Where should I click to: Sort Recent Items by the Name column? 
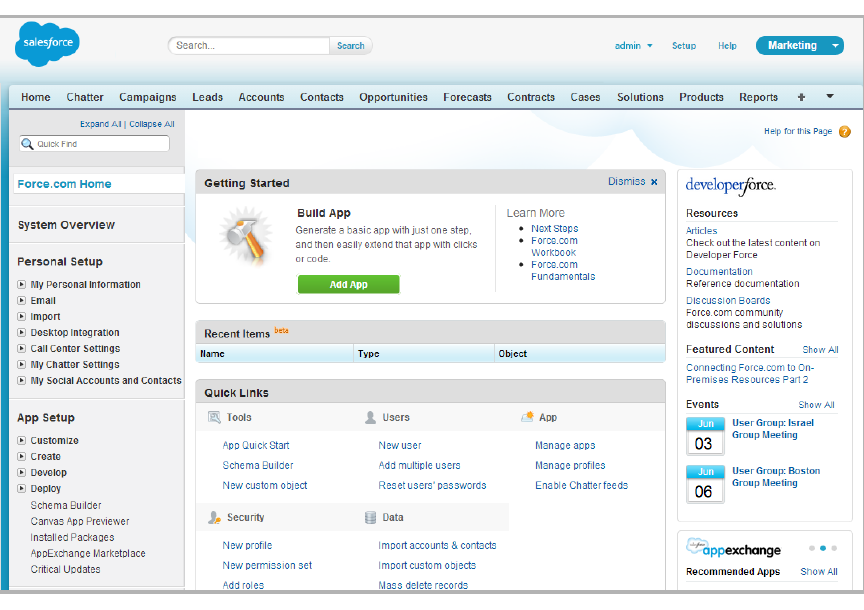pos(212,354)
